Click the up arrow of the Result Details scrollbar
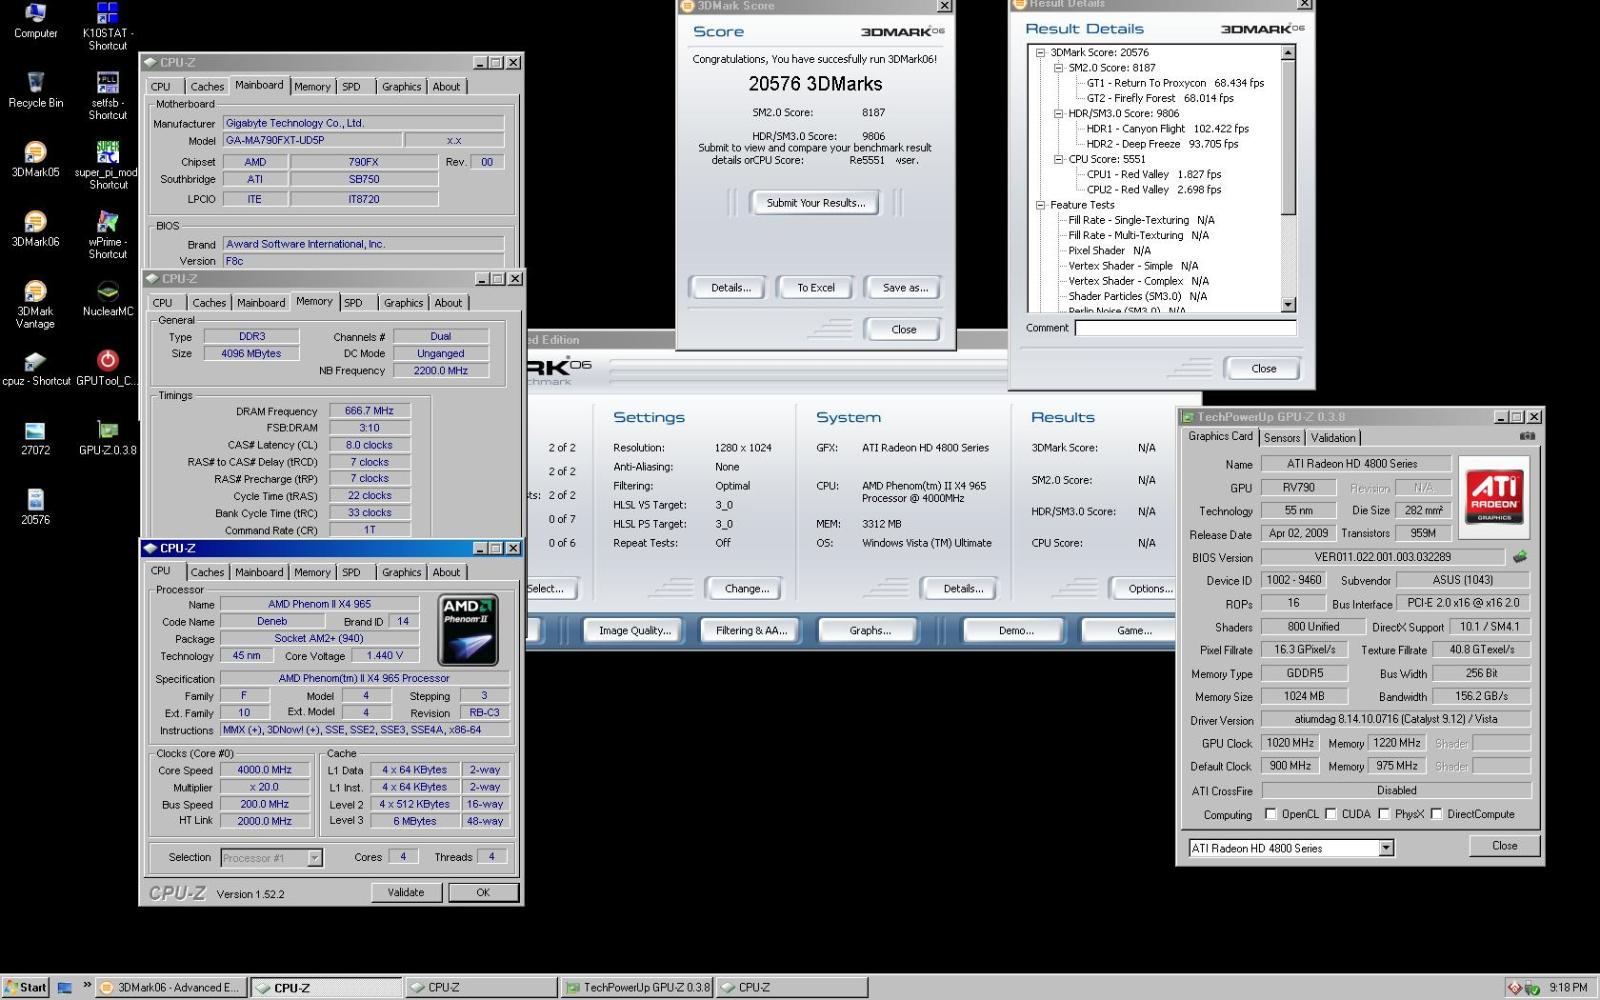The image size is (1600, 1000). (x=1288, y=52)
